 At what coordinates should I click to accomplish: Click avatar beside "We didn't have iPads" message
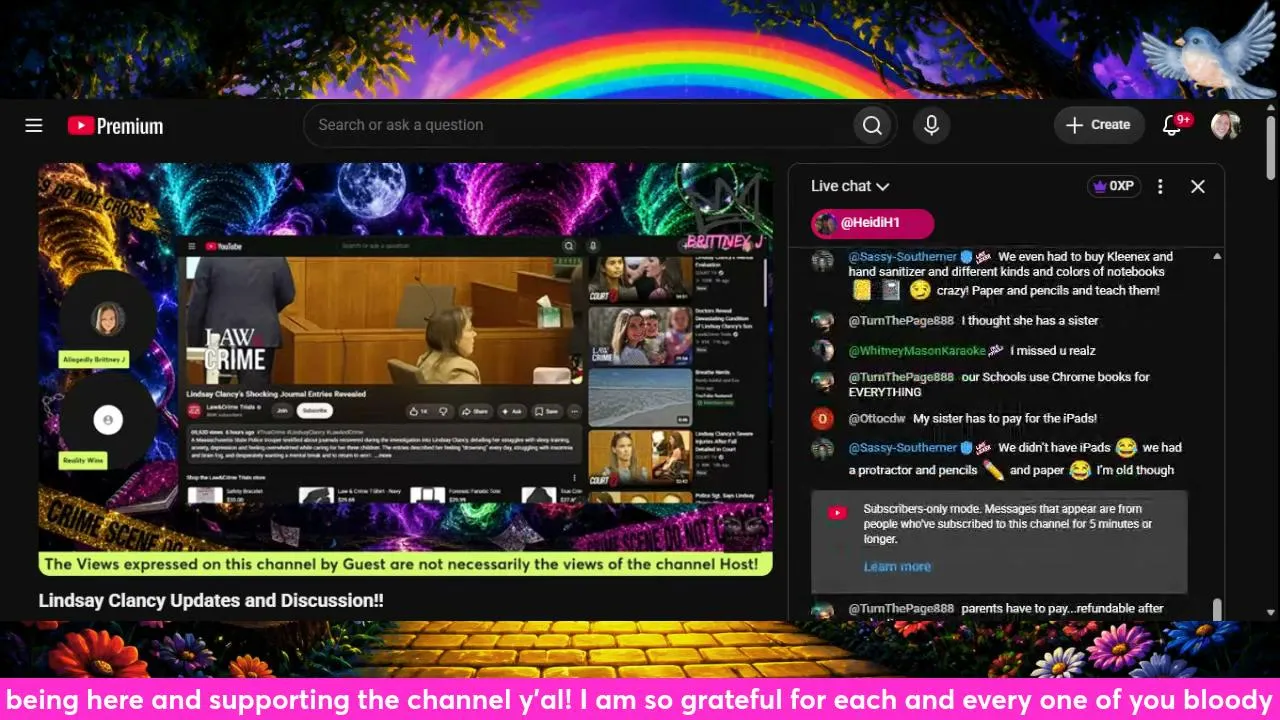[823, 449]
